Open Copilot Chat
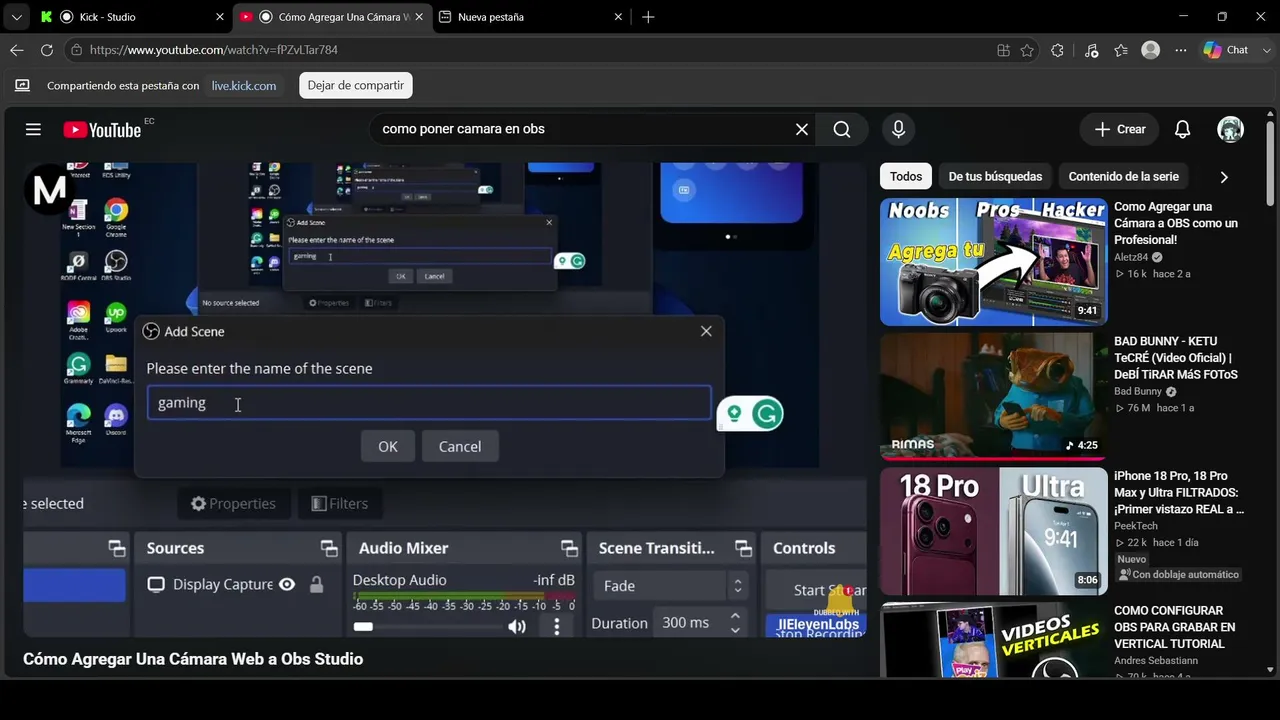Image resolution: width=1280 pixels, height=720 pixels. tap(1226, 50)
